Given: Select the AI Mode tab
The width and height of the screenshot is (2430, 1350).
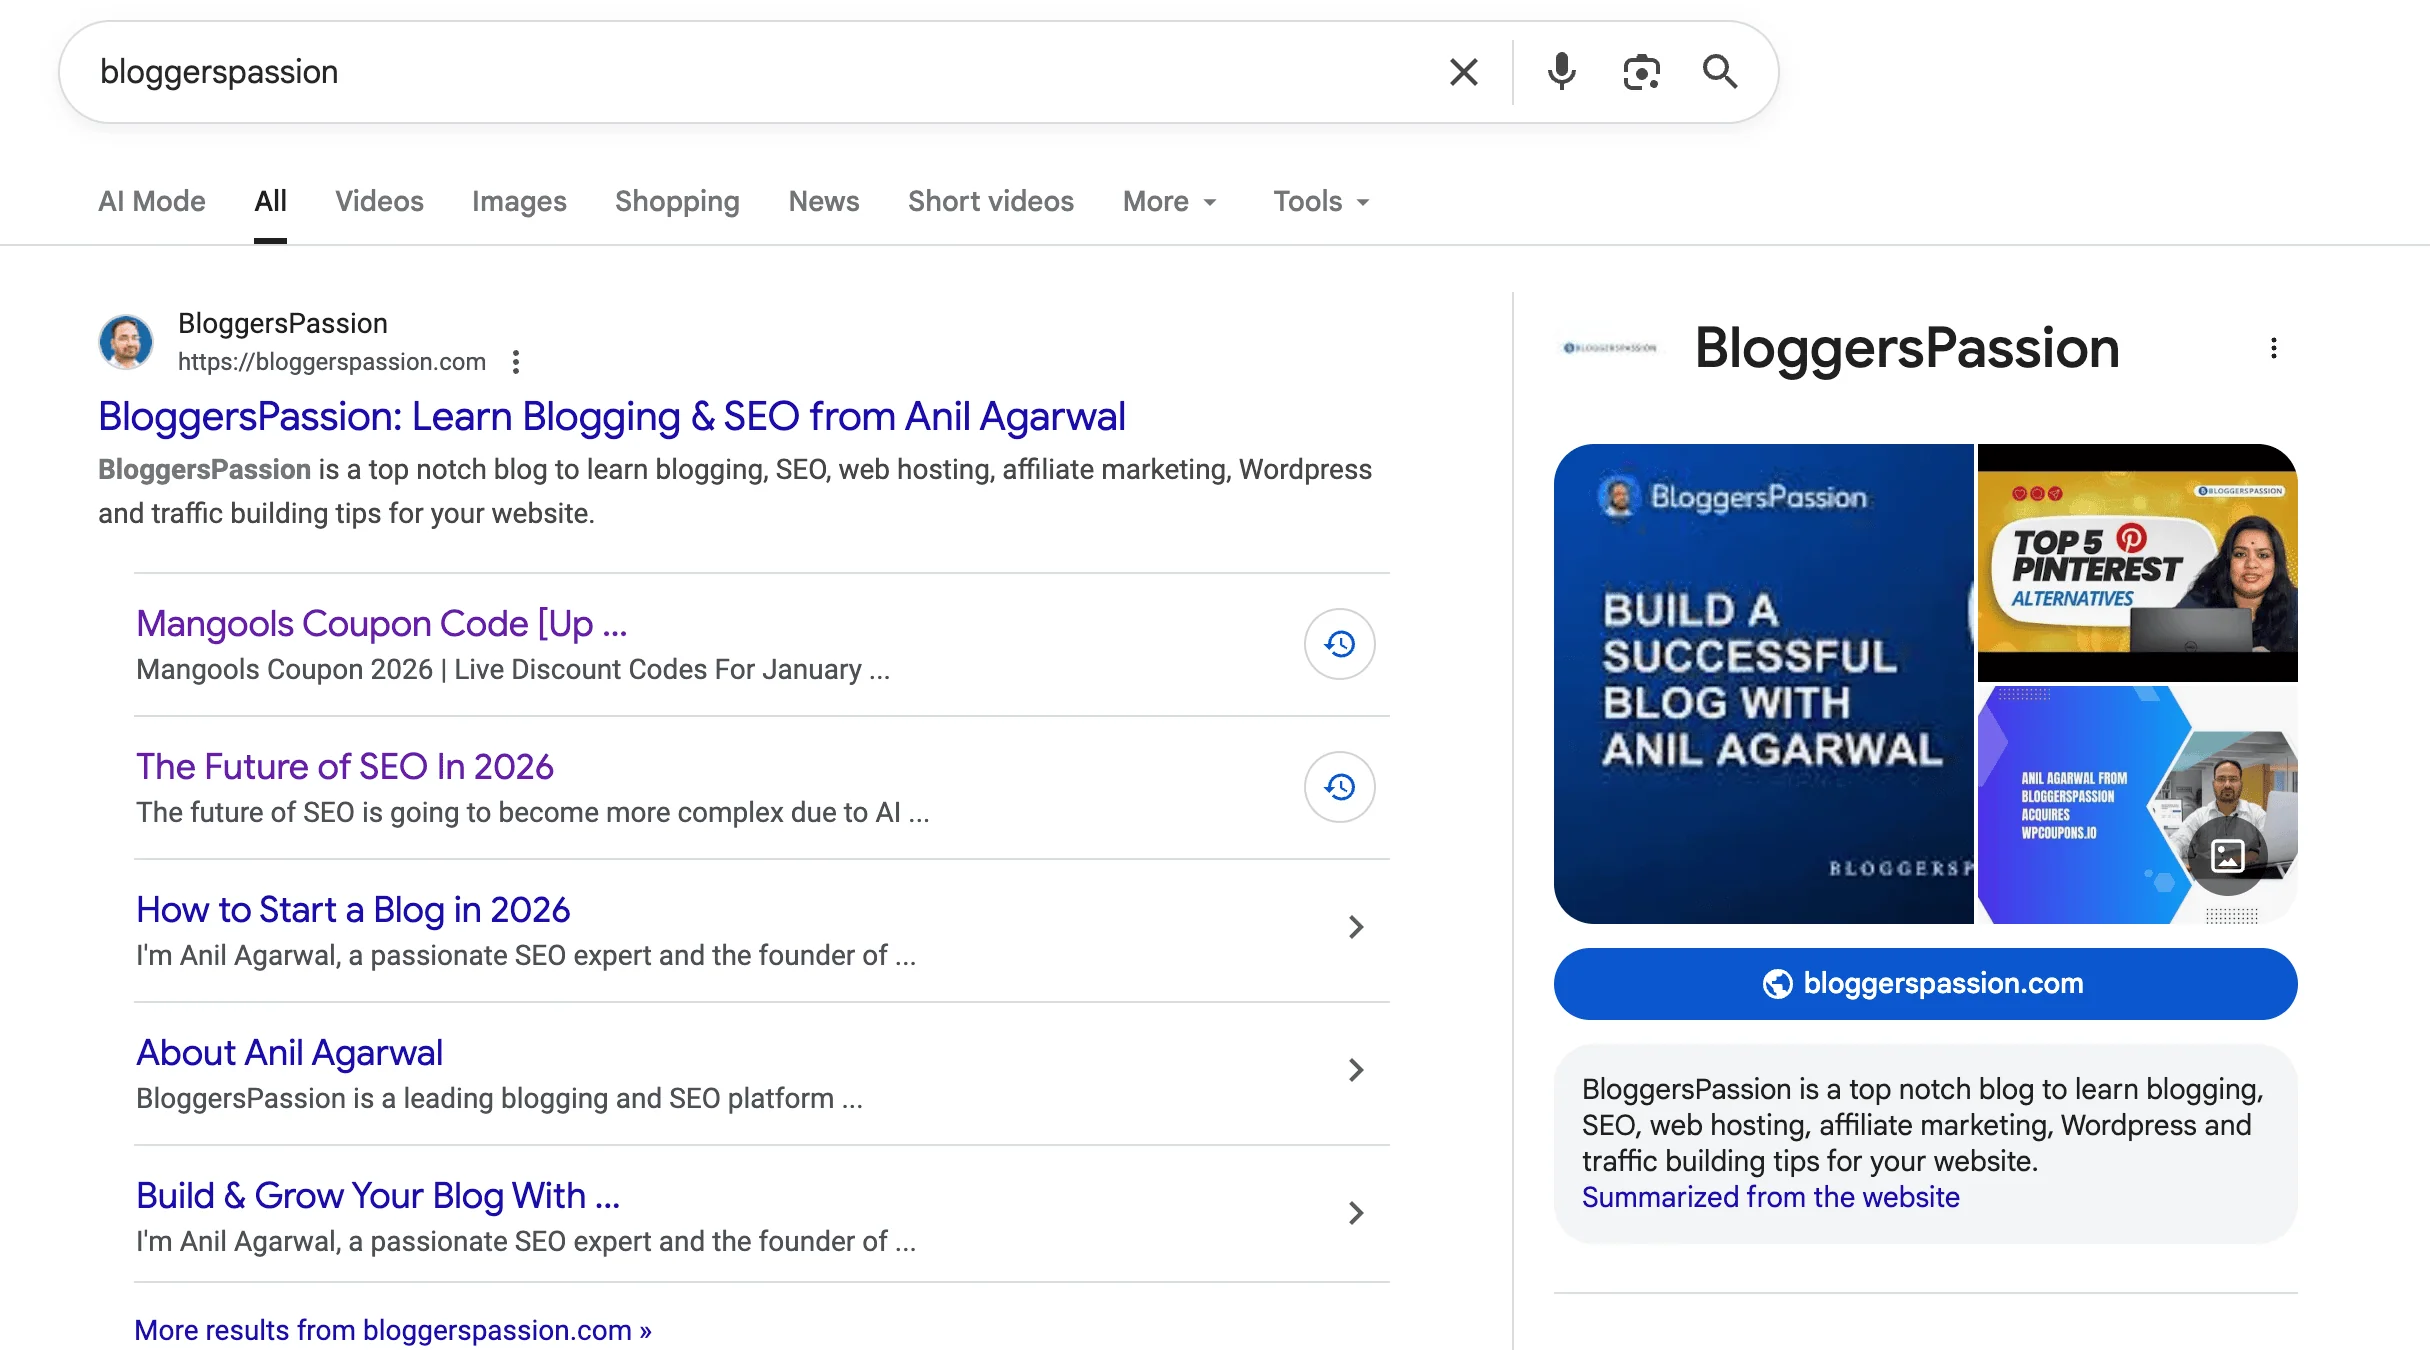Looking at the screenshot, I should [151, 201].
